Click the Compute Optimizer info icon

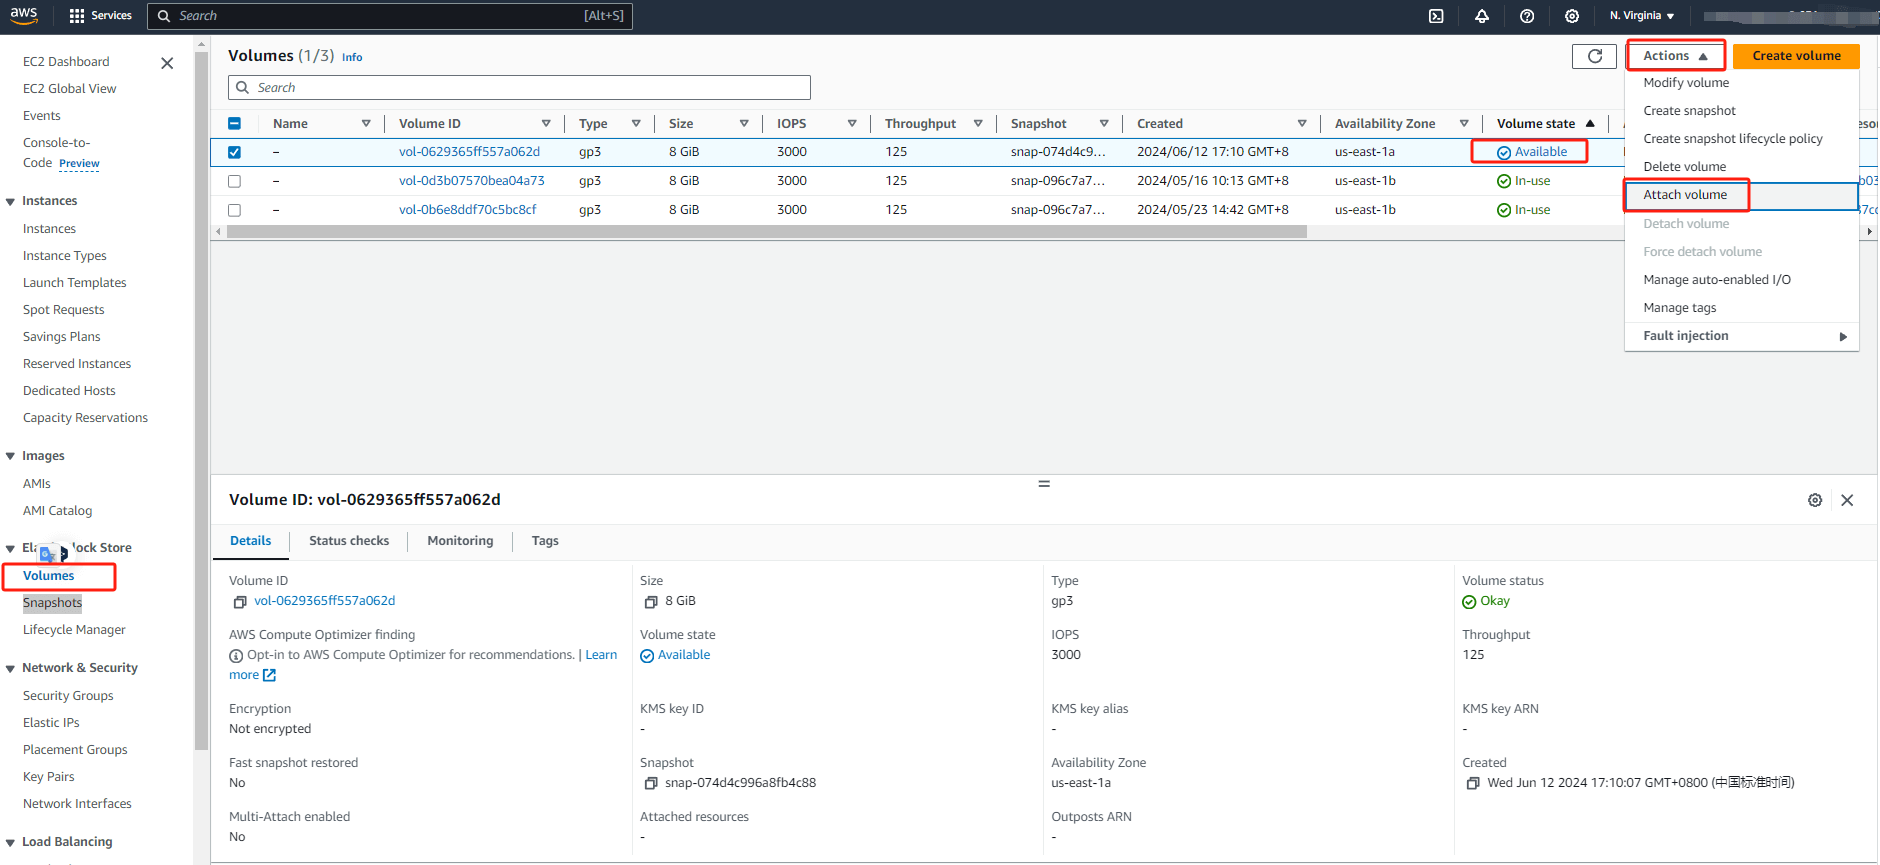tap(236, 656)
